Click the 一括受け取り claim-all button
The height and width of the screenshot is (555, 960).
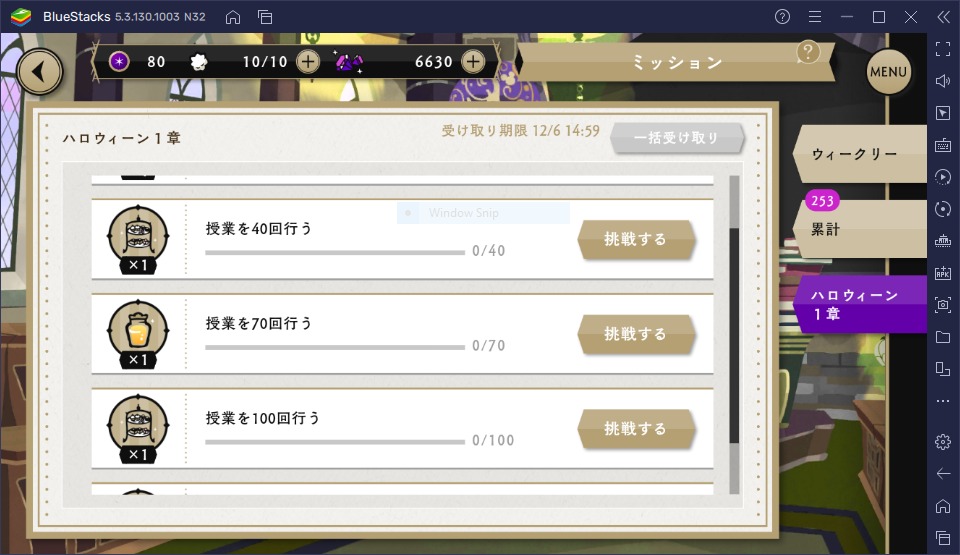click(x=677, y=138)
